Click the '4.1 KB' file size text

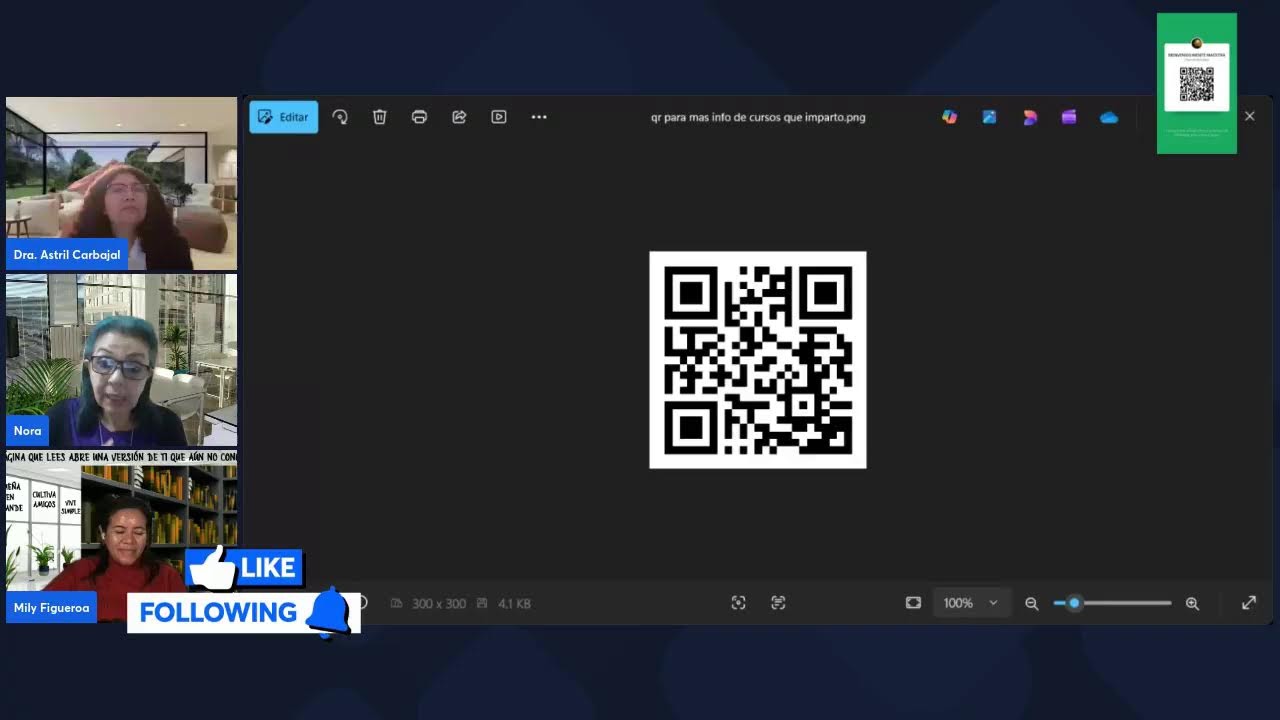point(514,604)
